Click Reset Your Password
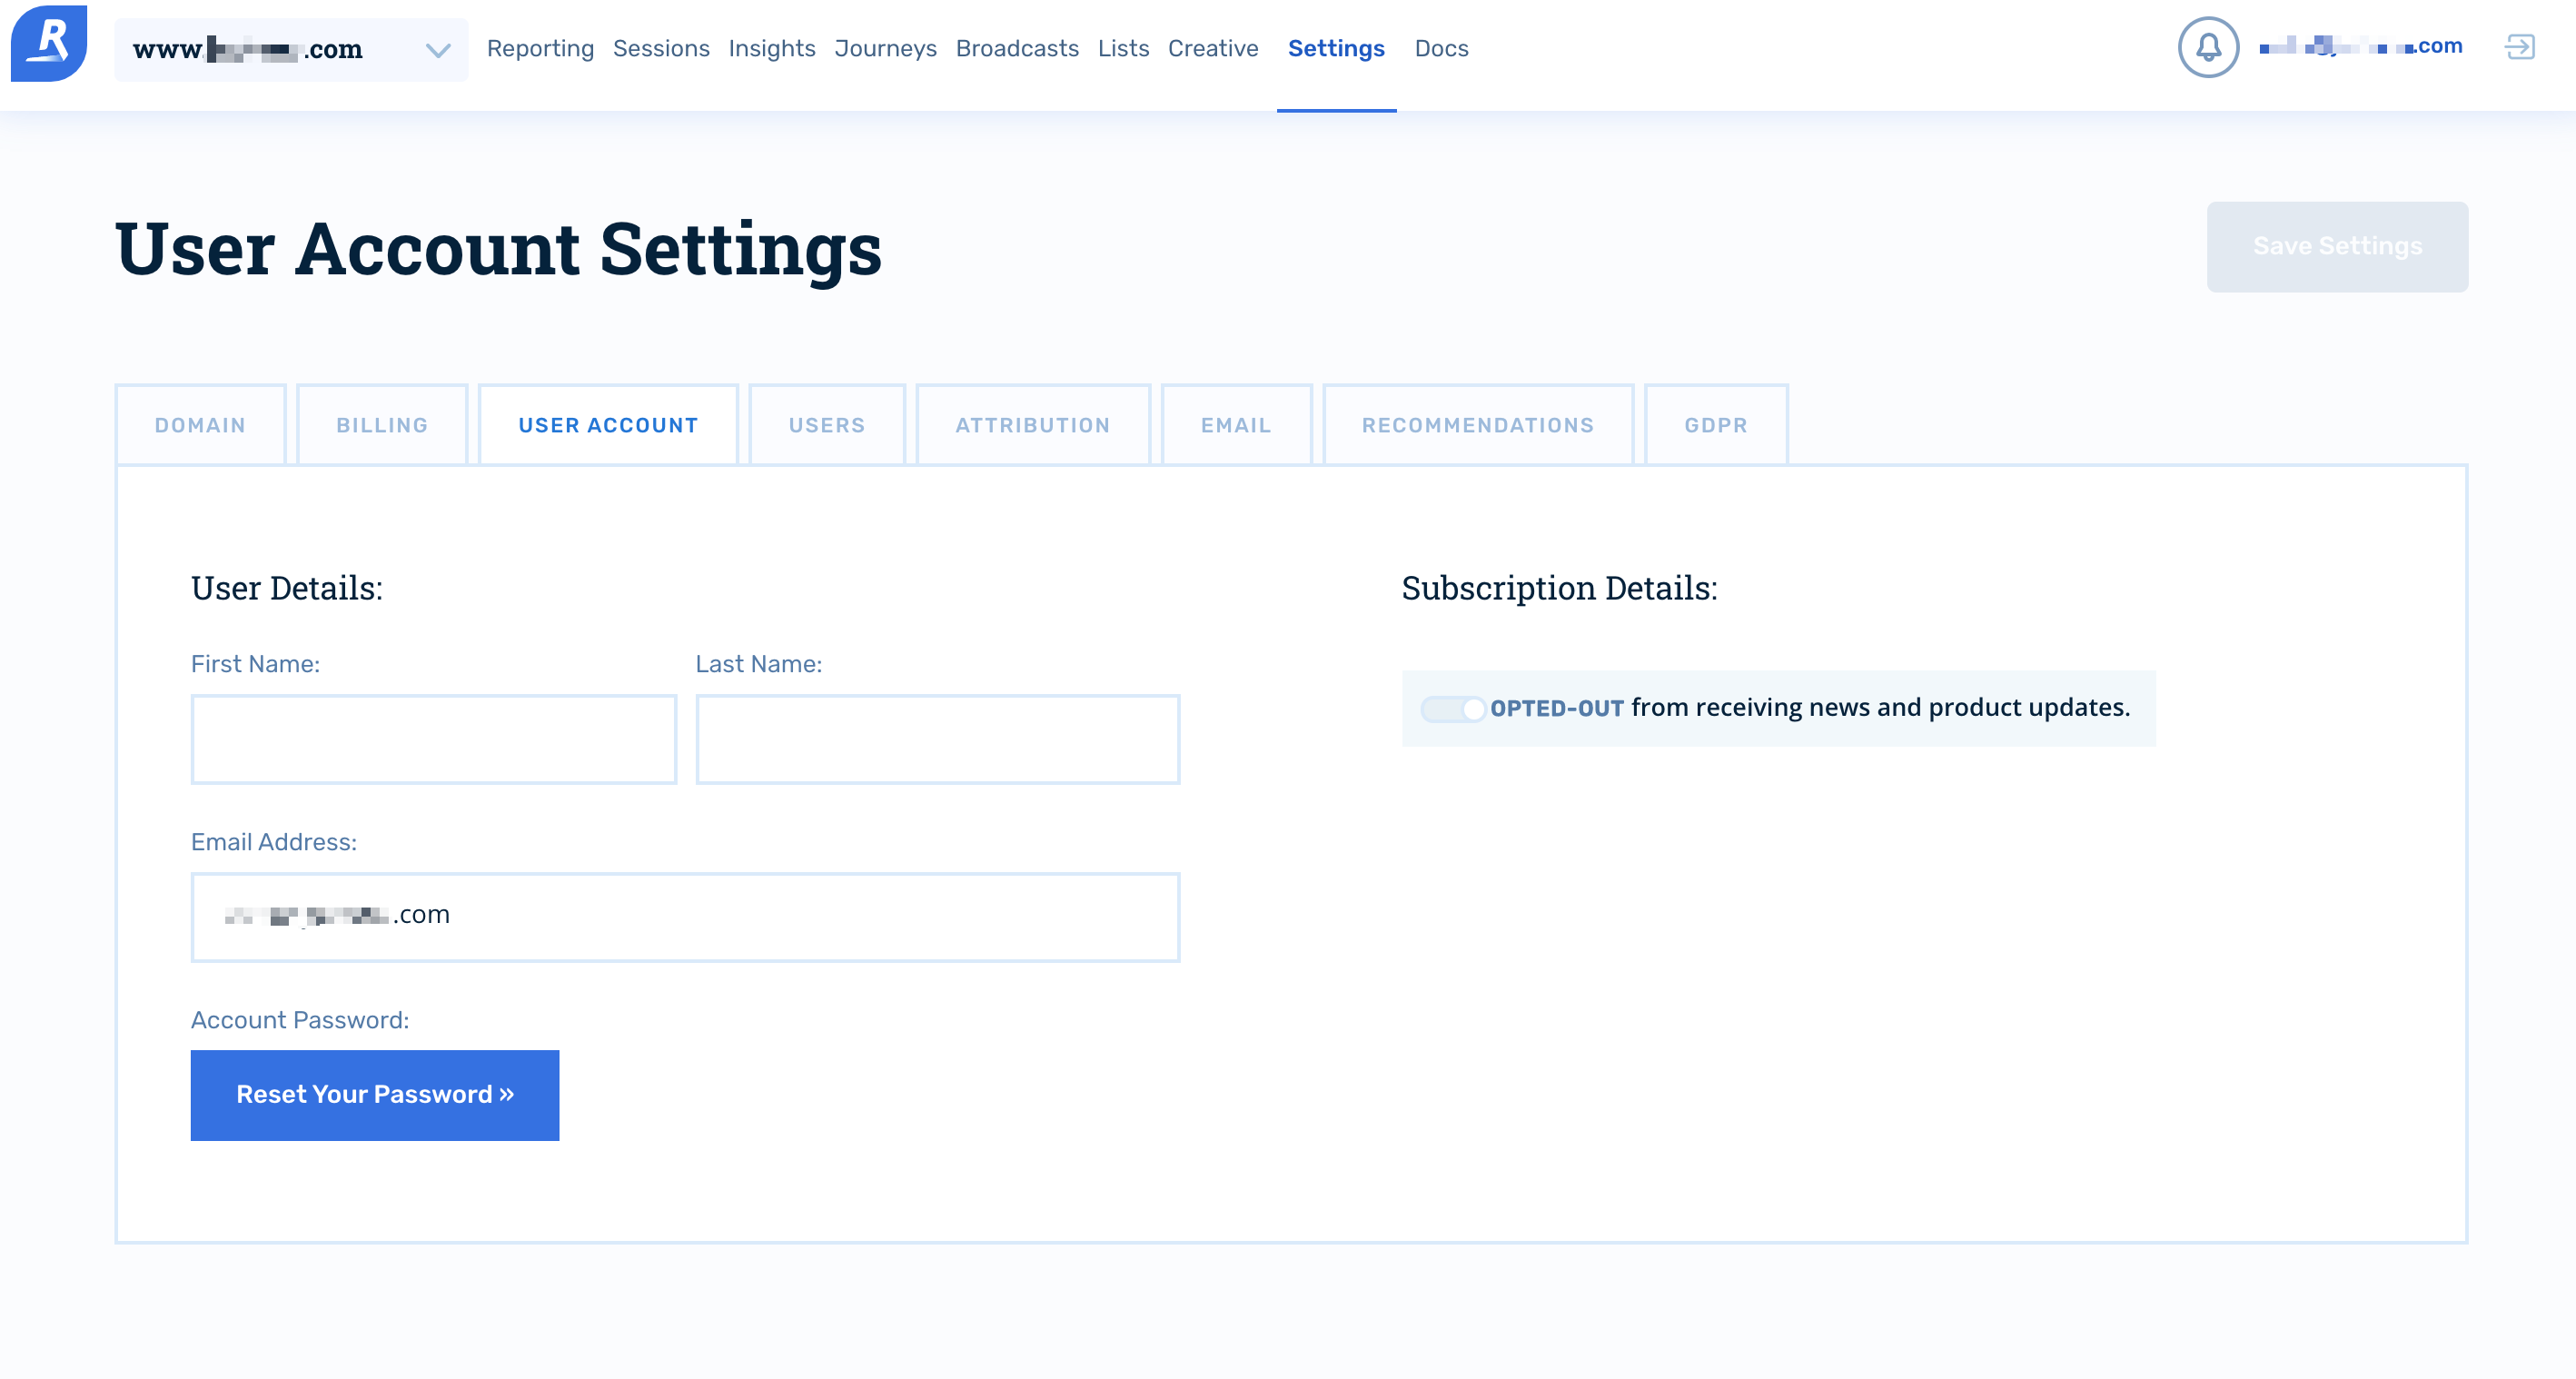This screenshot has width=2576, height=1379. point(374,1095)
